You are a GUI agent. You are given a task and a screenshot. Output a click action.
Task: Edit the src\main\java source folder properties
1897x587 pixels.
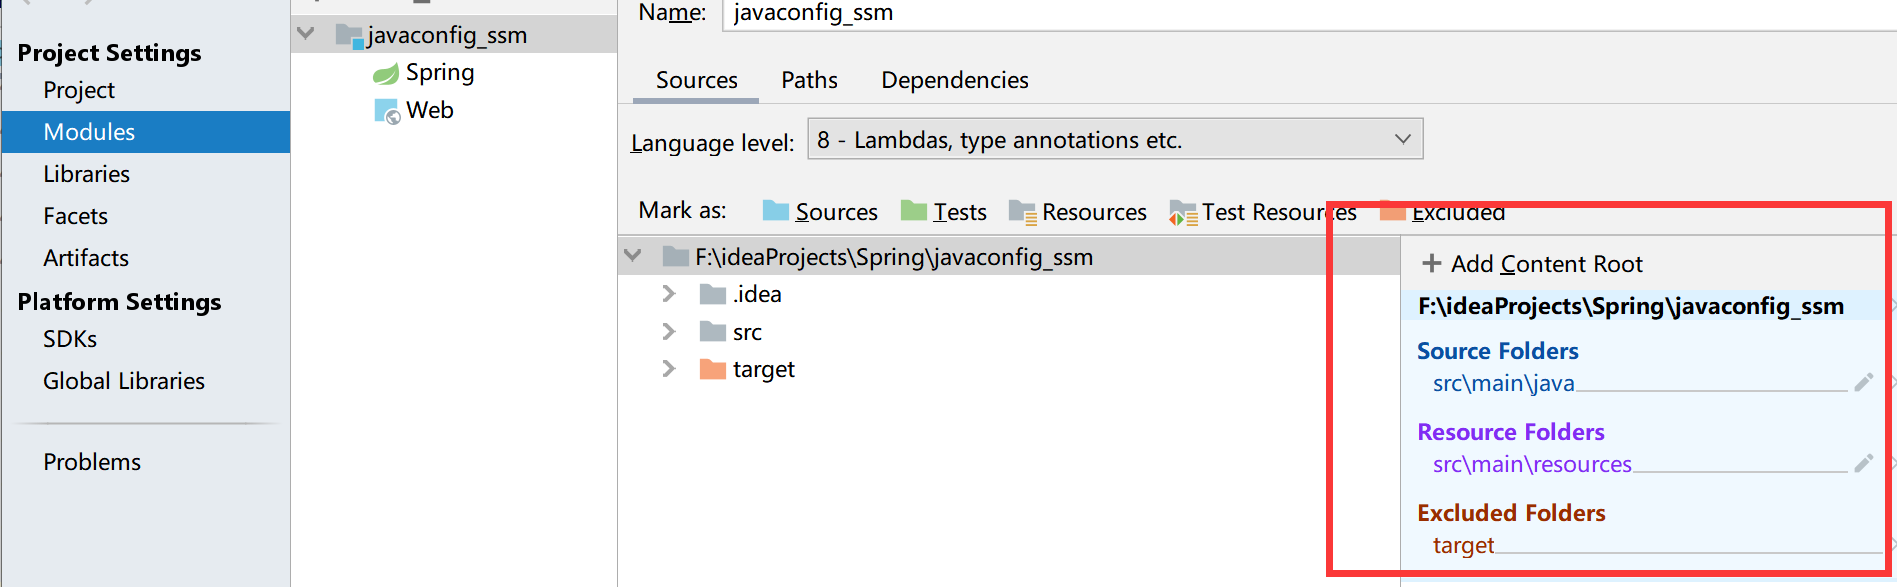[x=1863, y=383]
